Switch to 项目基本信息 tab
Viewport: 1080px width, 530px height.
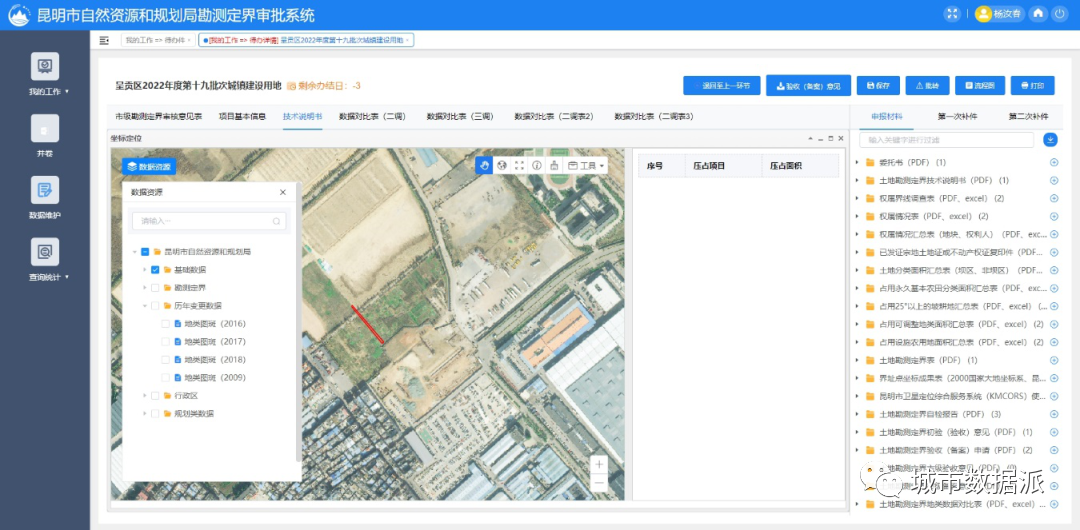pos(242,116)
